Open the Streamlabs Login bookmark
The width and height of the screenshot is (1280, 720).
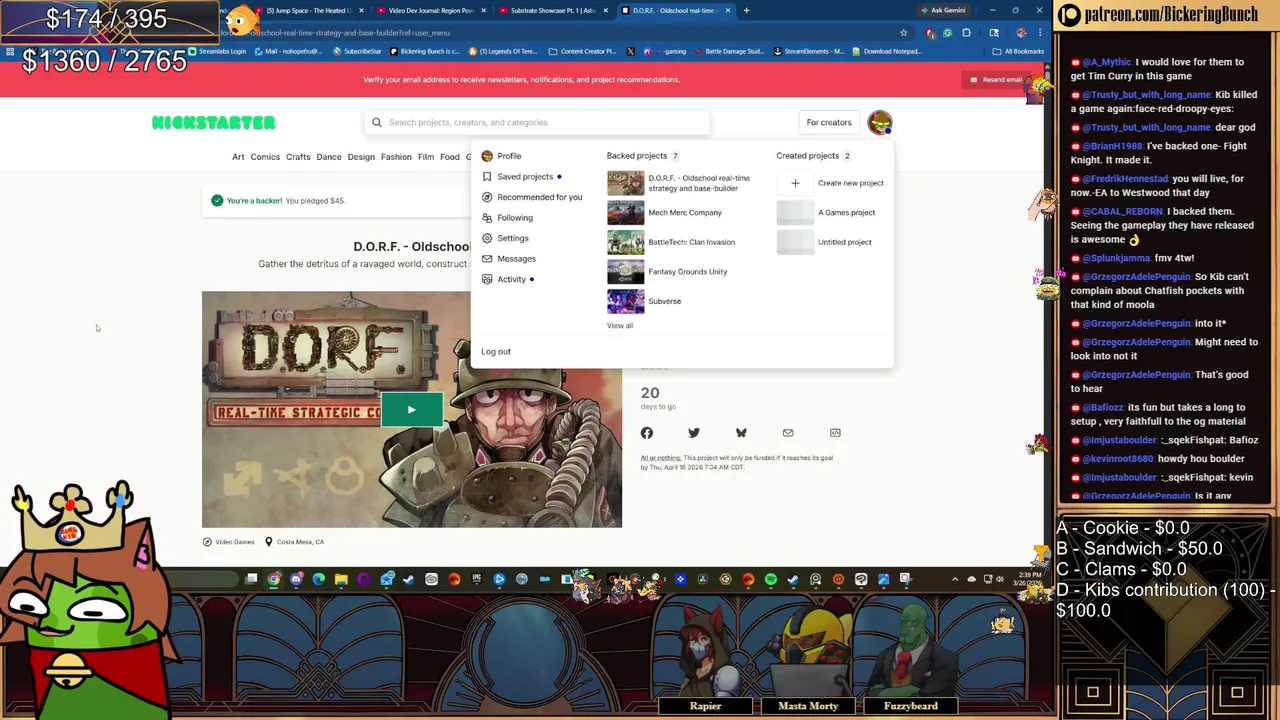point(218,51)
